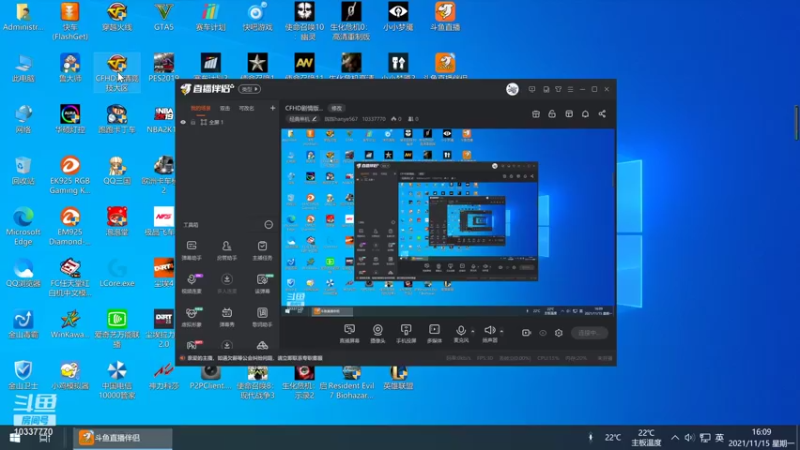This screenshot has width=800, height=450.
Task: Open the 房管助手 tool
Action: tap(227, 250)
